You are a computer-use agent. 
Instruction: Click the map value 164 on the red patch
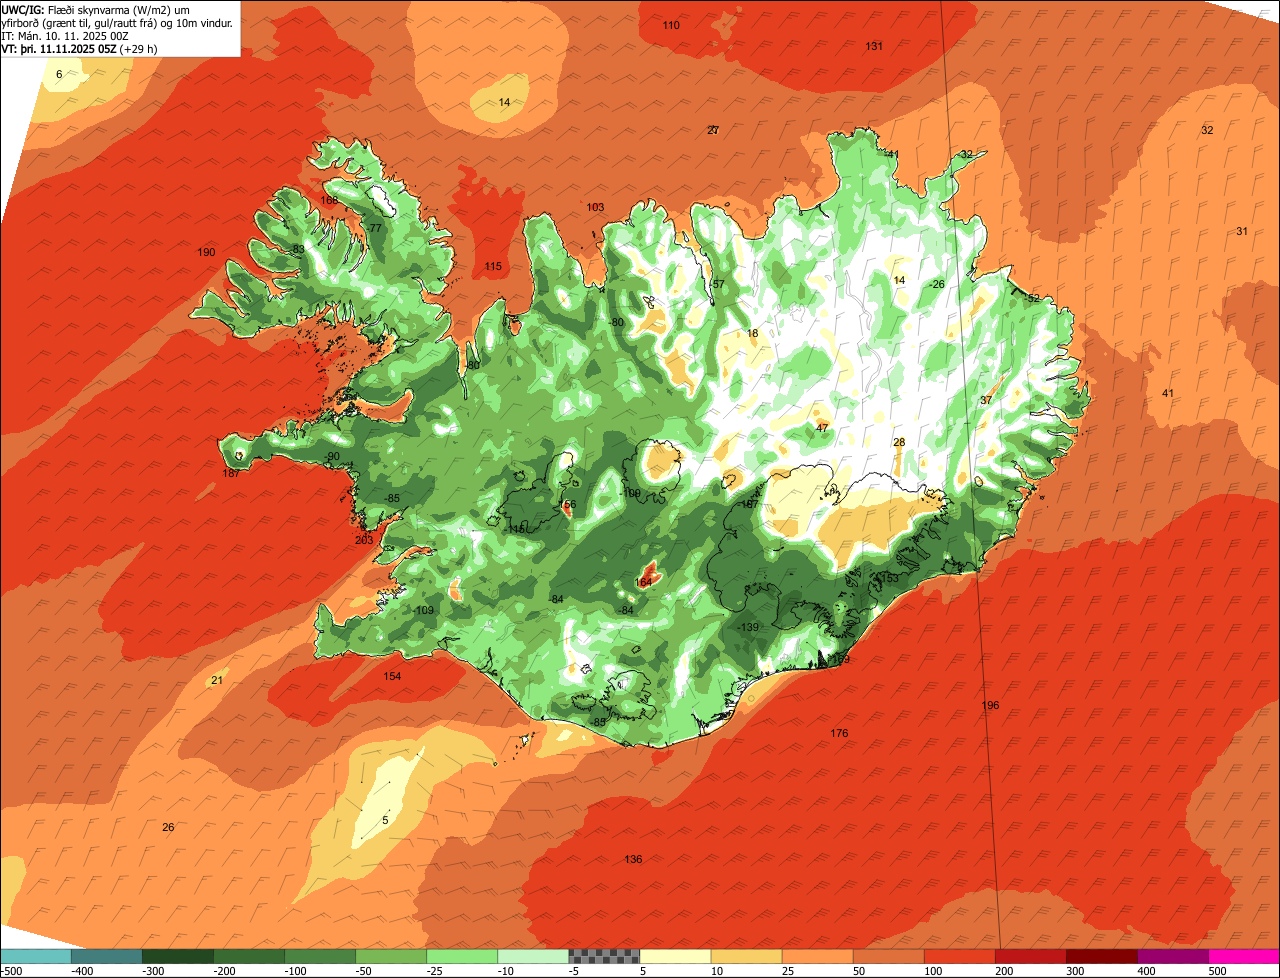pos(644,582)
